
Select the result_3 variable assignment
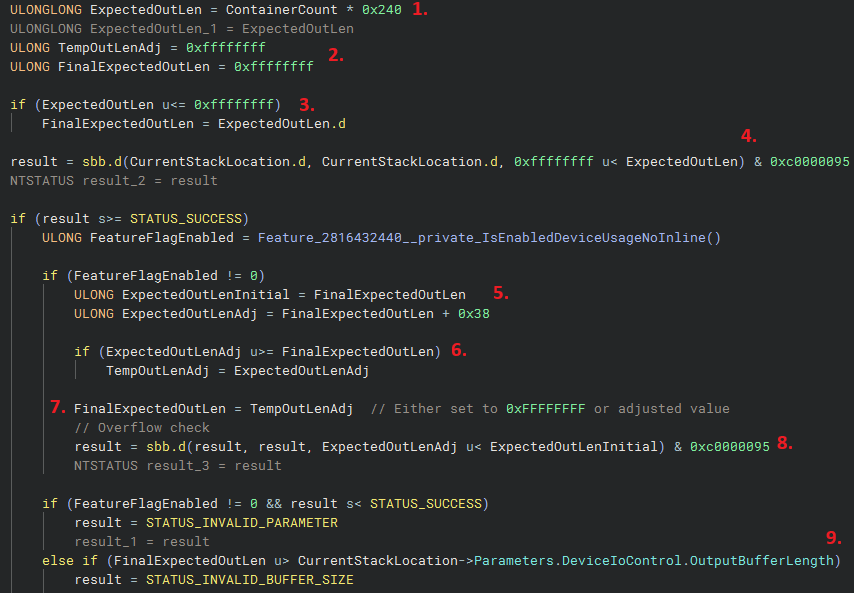[x=176, y=465]
